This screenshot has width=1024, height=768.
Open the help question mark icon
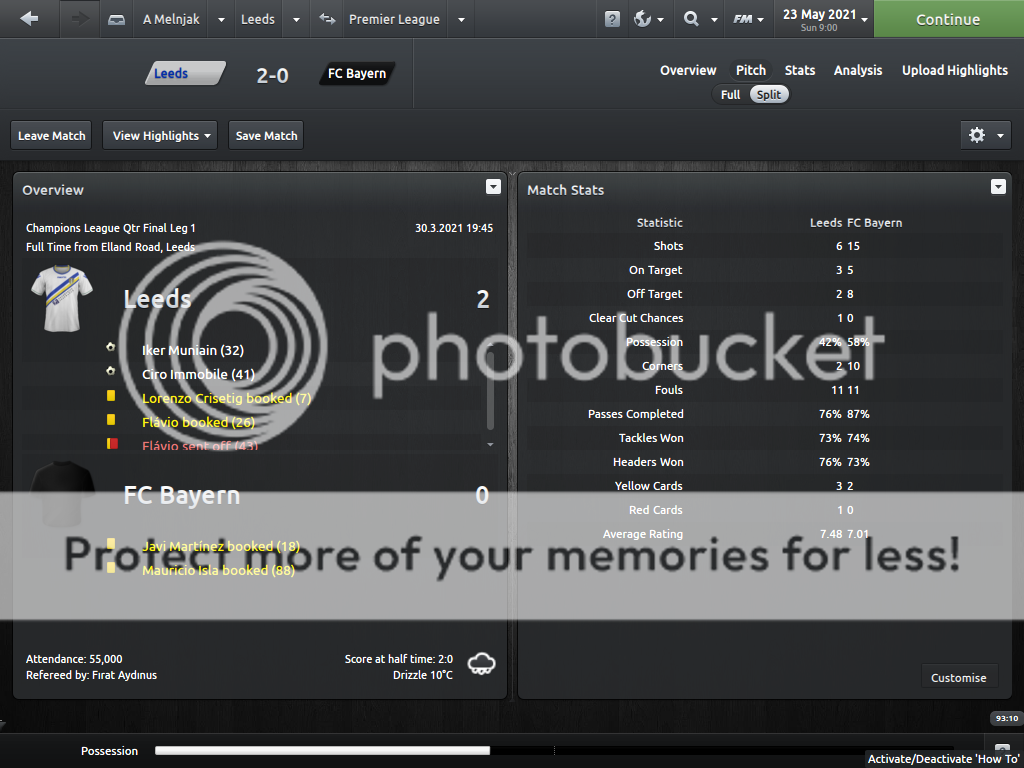click(612, 19)
